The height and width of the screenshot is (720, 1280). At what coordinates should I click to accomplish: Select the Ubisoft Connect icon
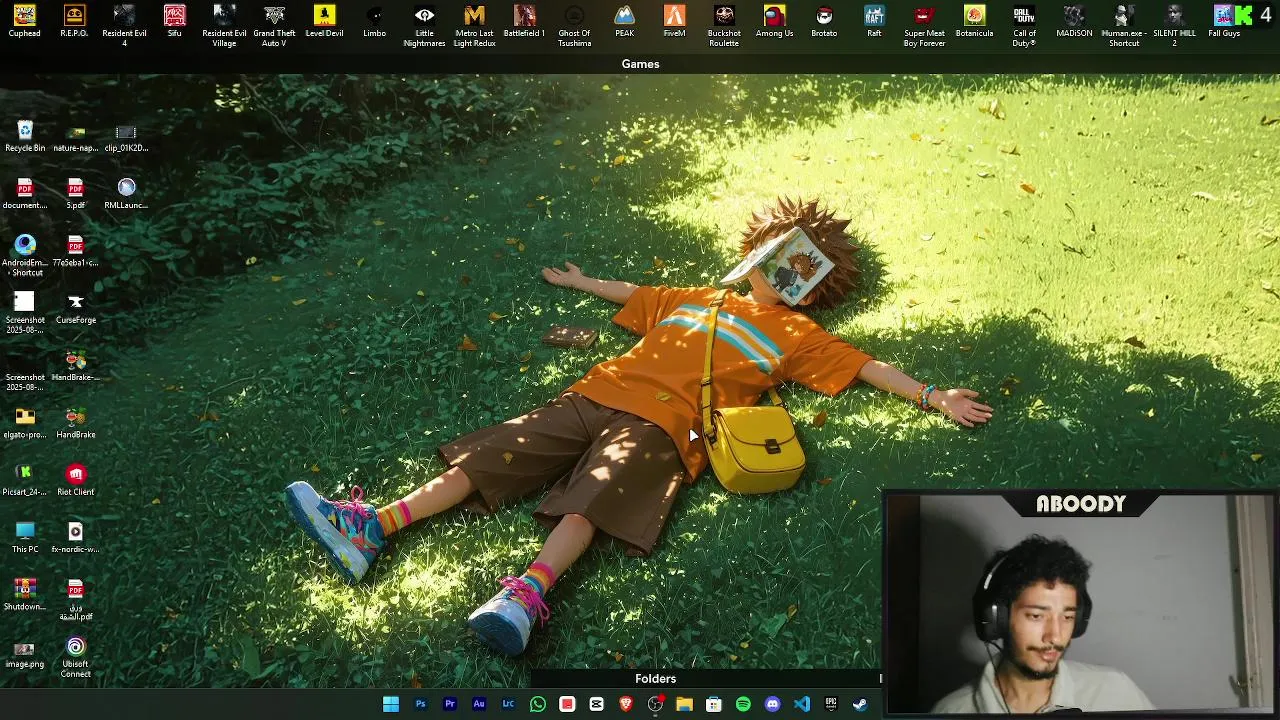tap(76, 658)
